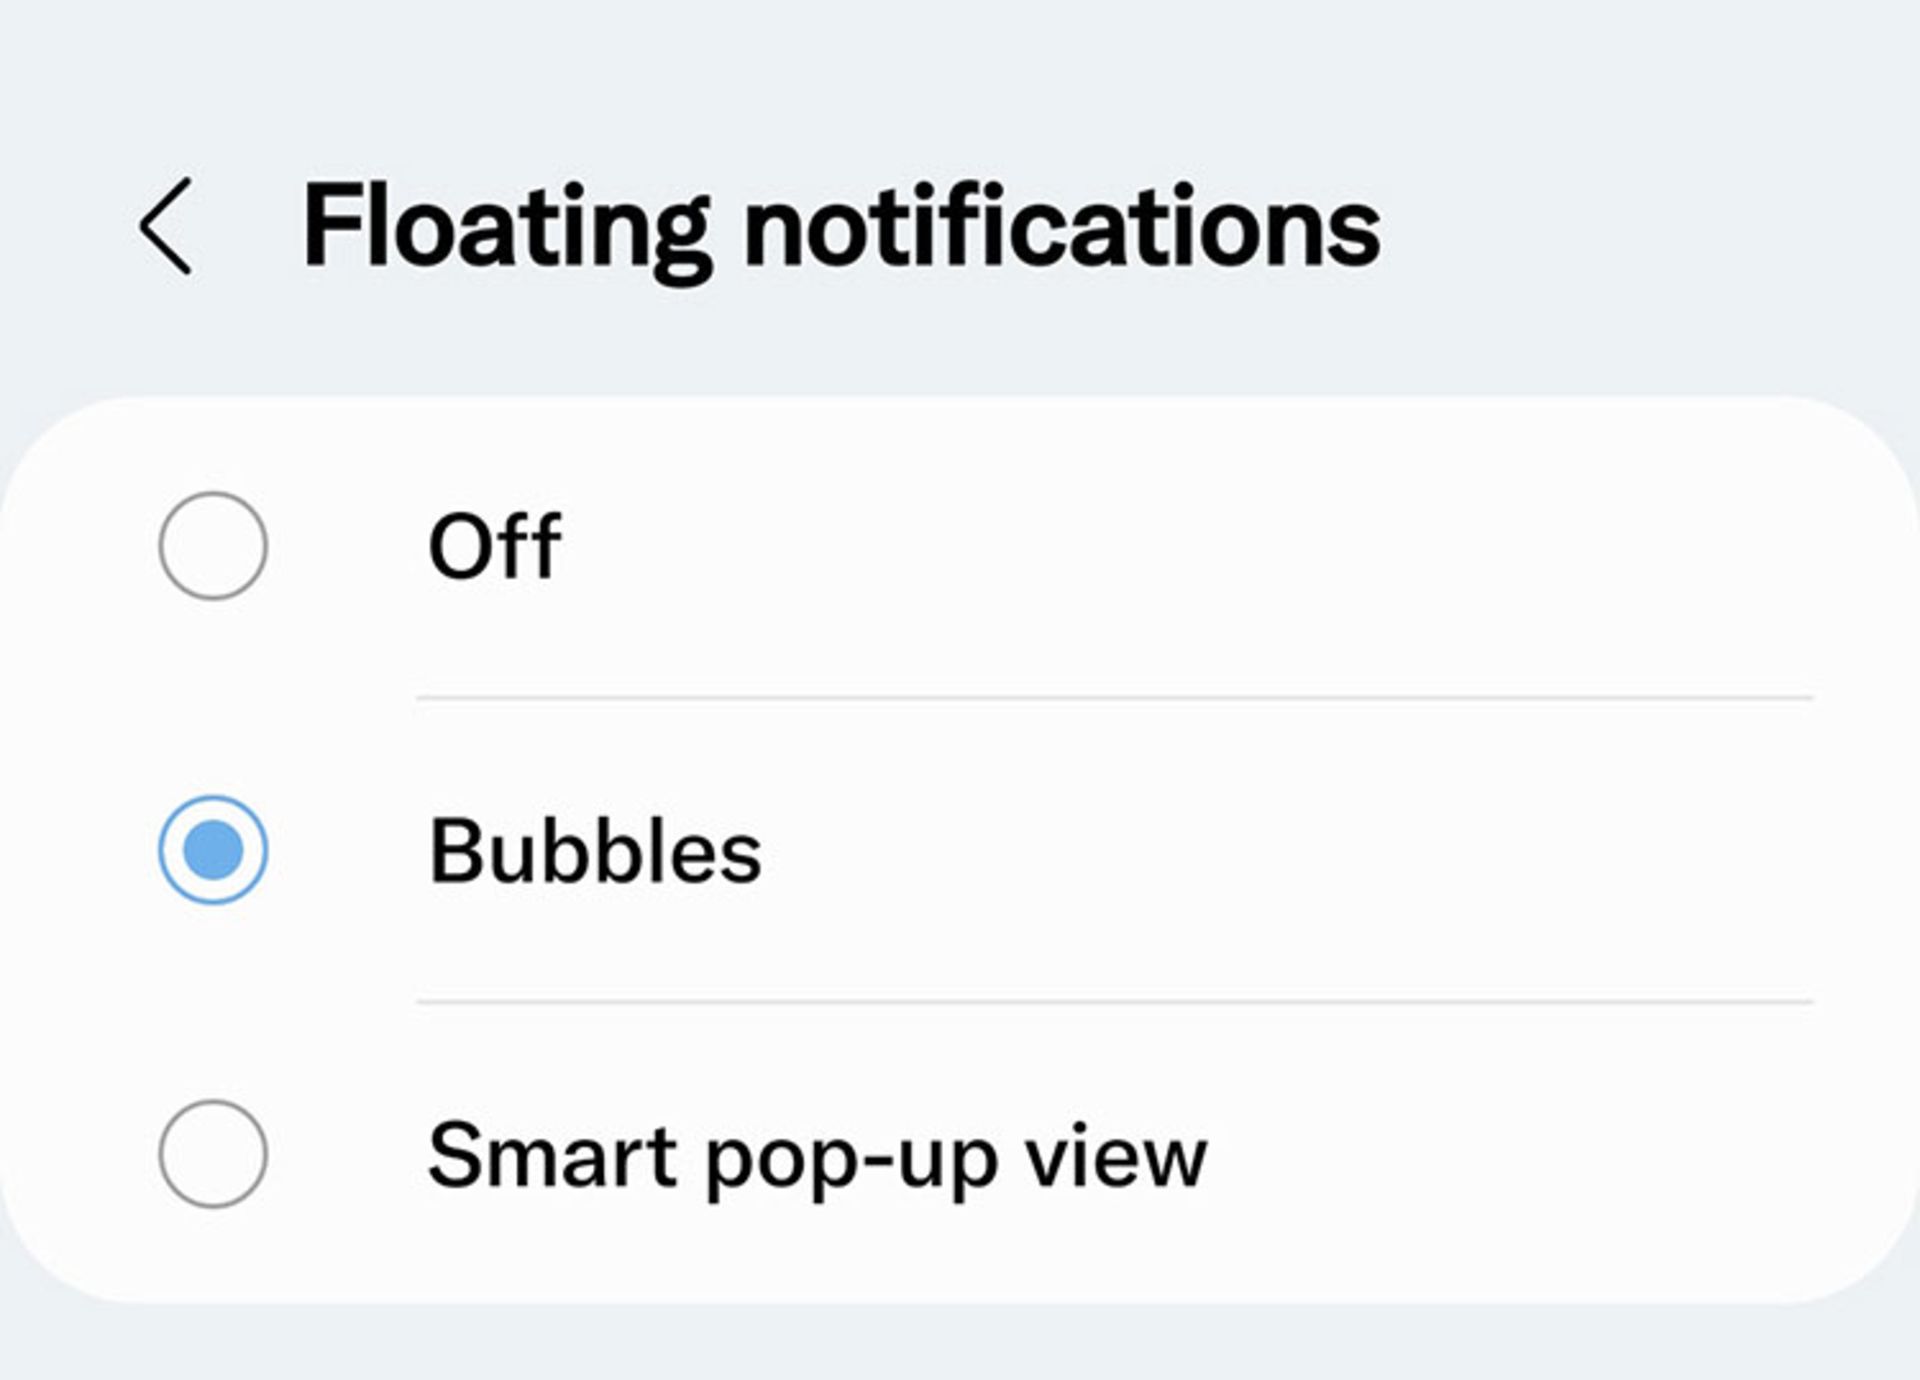Click the word "pop-up" in the last option
The height and width of the screenshot is (1380, 1920).
(852, 1158)
